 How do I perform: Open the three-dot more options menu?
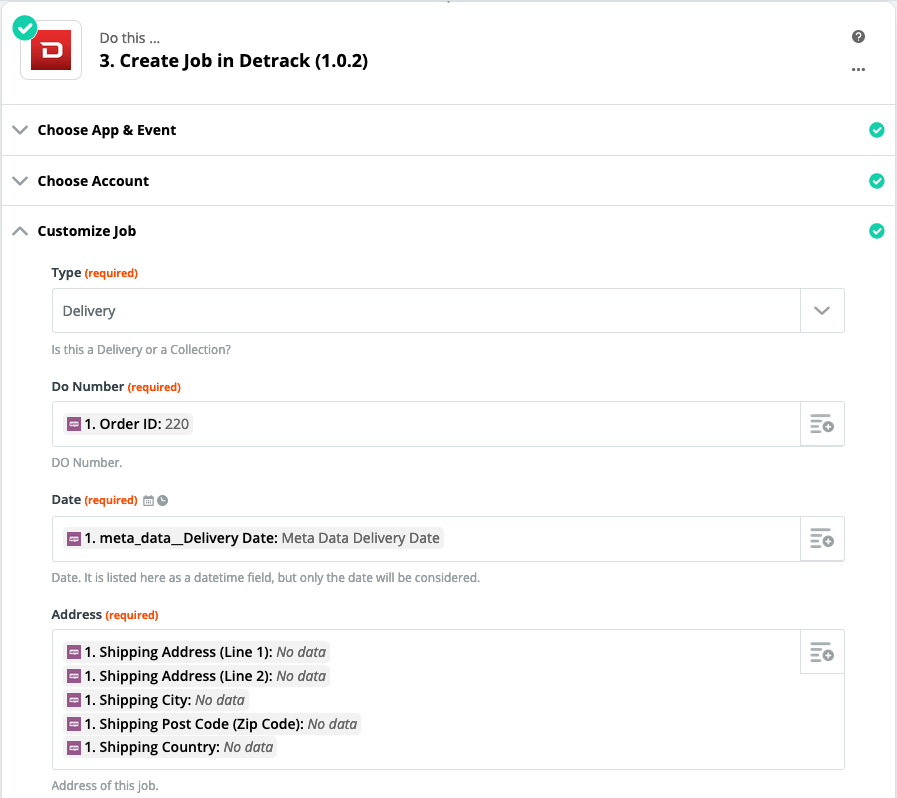(x=858, y=69)
